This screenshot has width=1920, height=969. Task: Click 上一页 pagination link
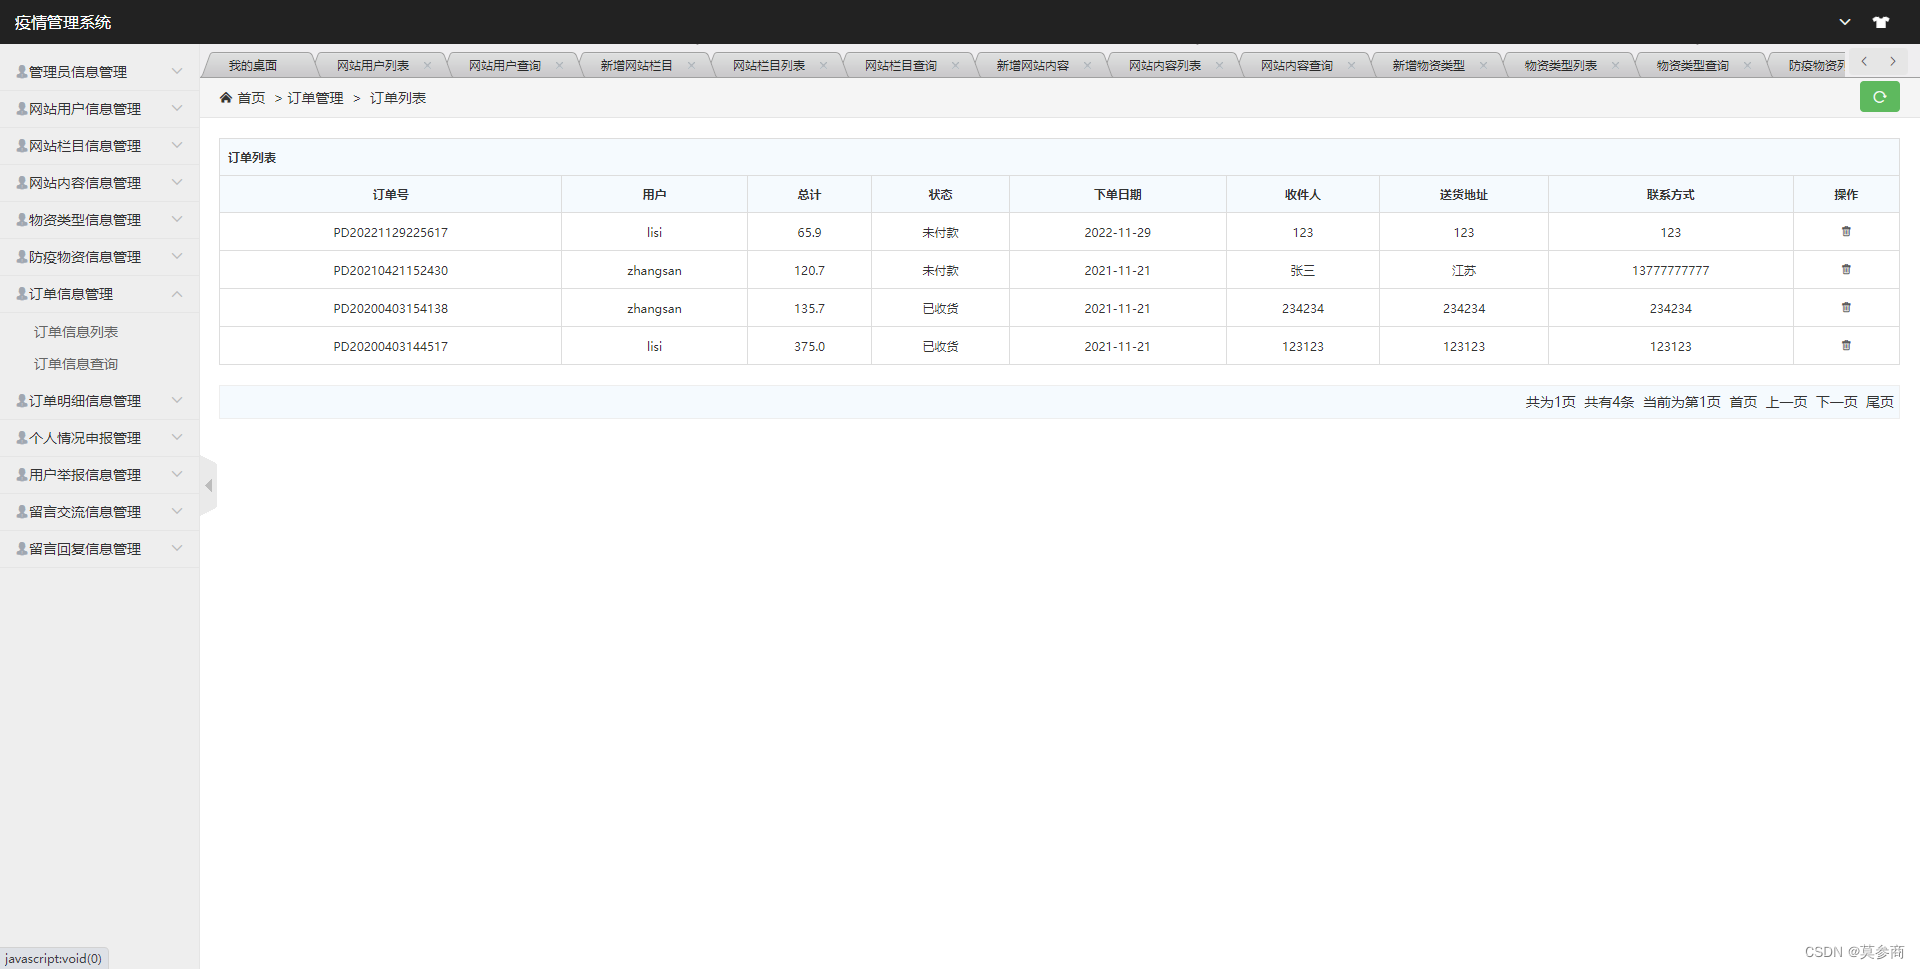1786,402
